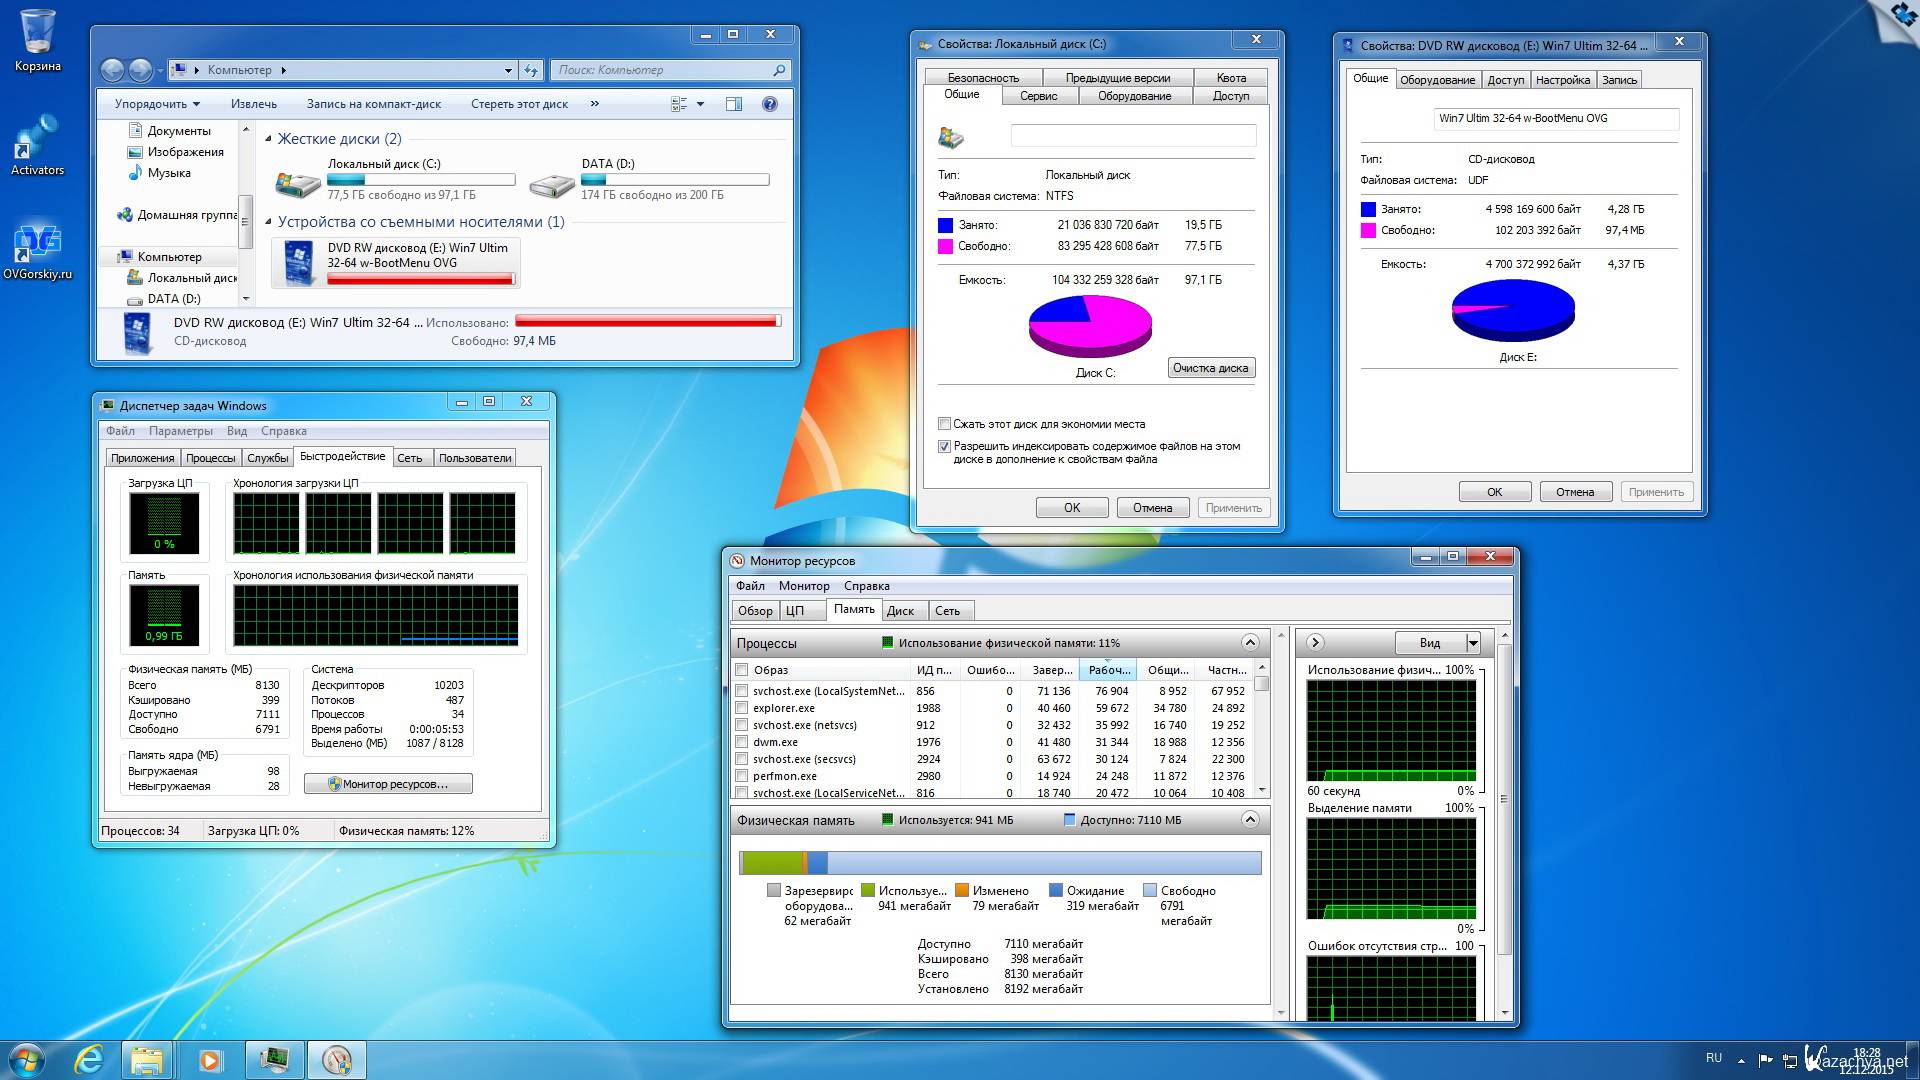The image size is (1920, 1080).
Task: Click 'Очистка диска' button
Action: (x=1211, y=368)
